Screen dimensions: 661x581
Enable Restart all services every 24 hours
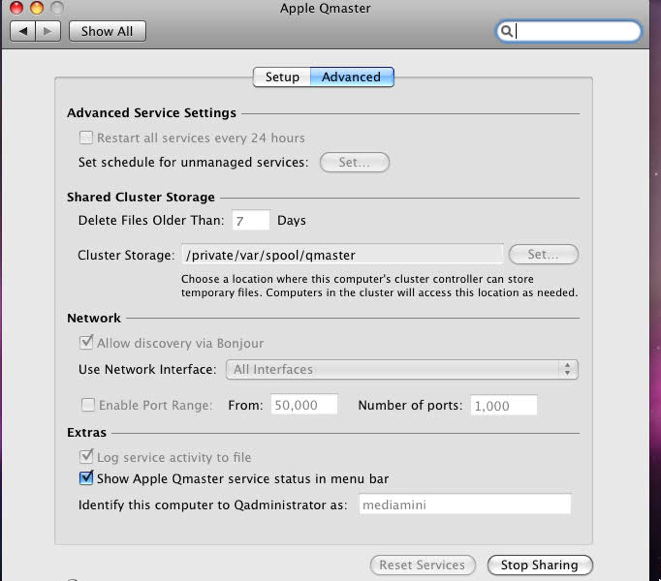point(86,137)
